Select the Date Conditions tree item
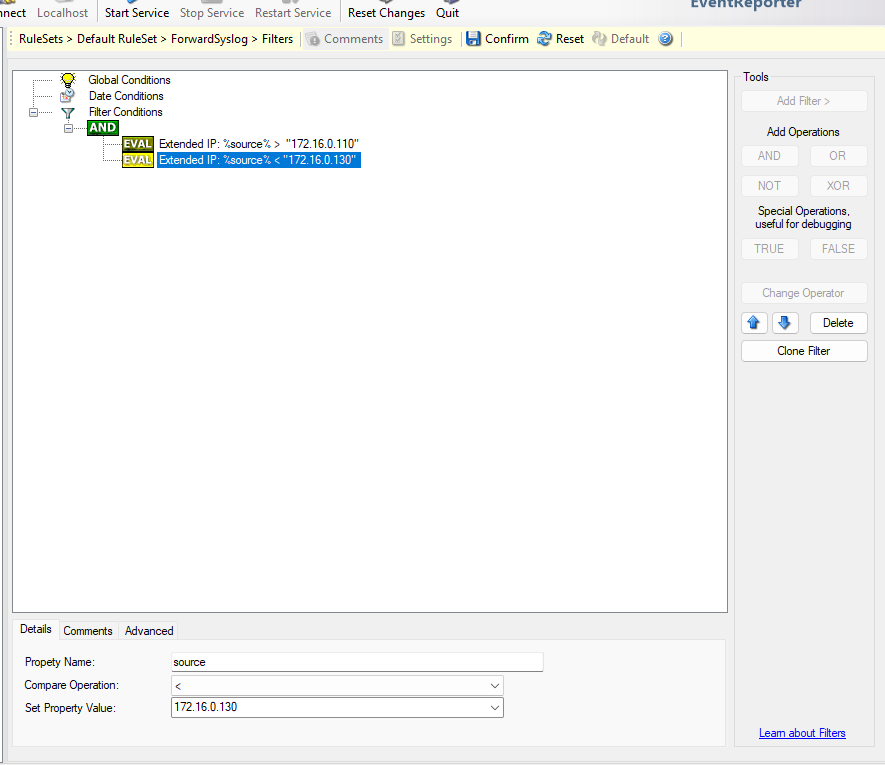 (x=126, y=96)
